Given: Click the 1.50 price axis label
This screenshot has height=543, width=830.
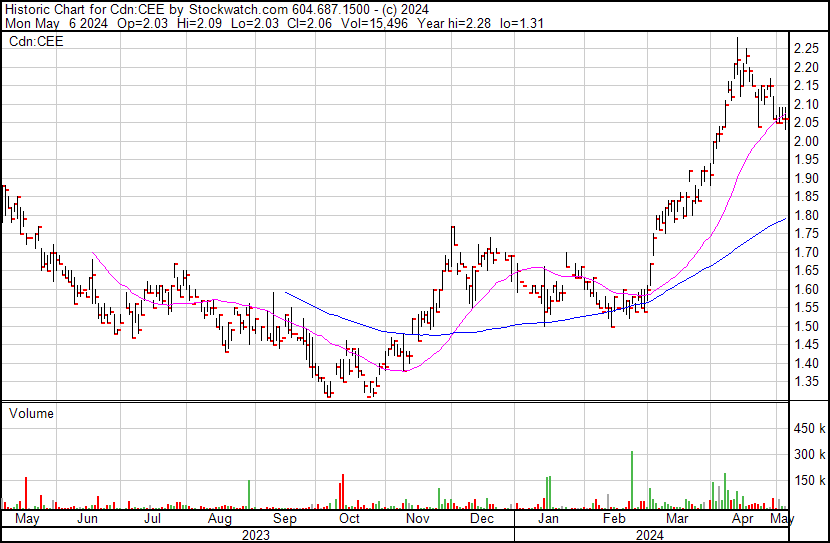Looking at the screenshot, I should coord(806,326).
